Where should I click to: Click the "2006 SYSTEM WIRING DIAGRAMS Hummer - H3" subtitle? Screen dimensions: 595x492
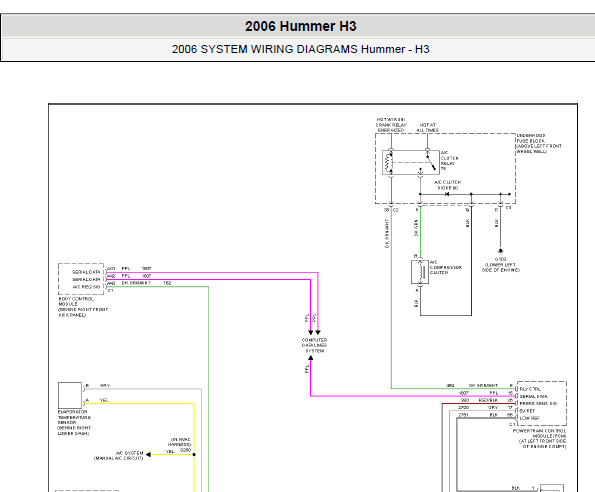[300, 49]
